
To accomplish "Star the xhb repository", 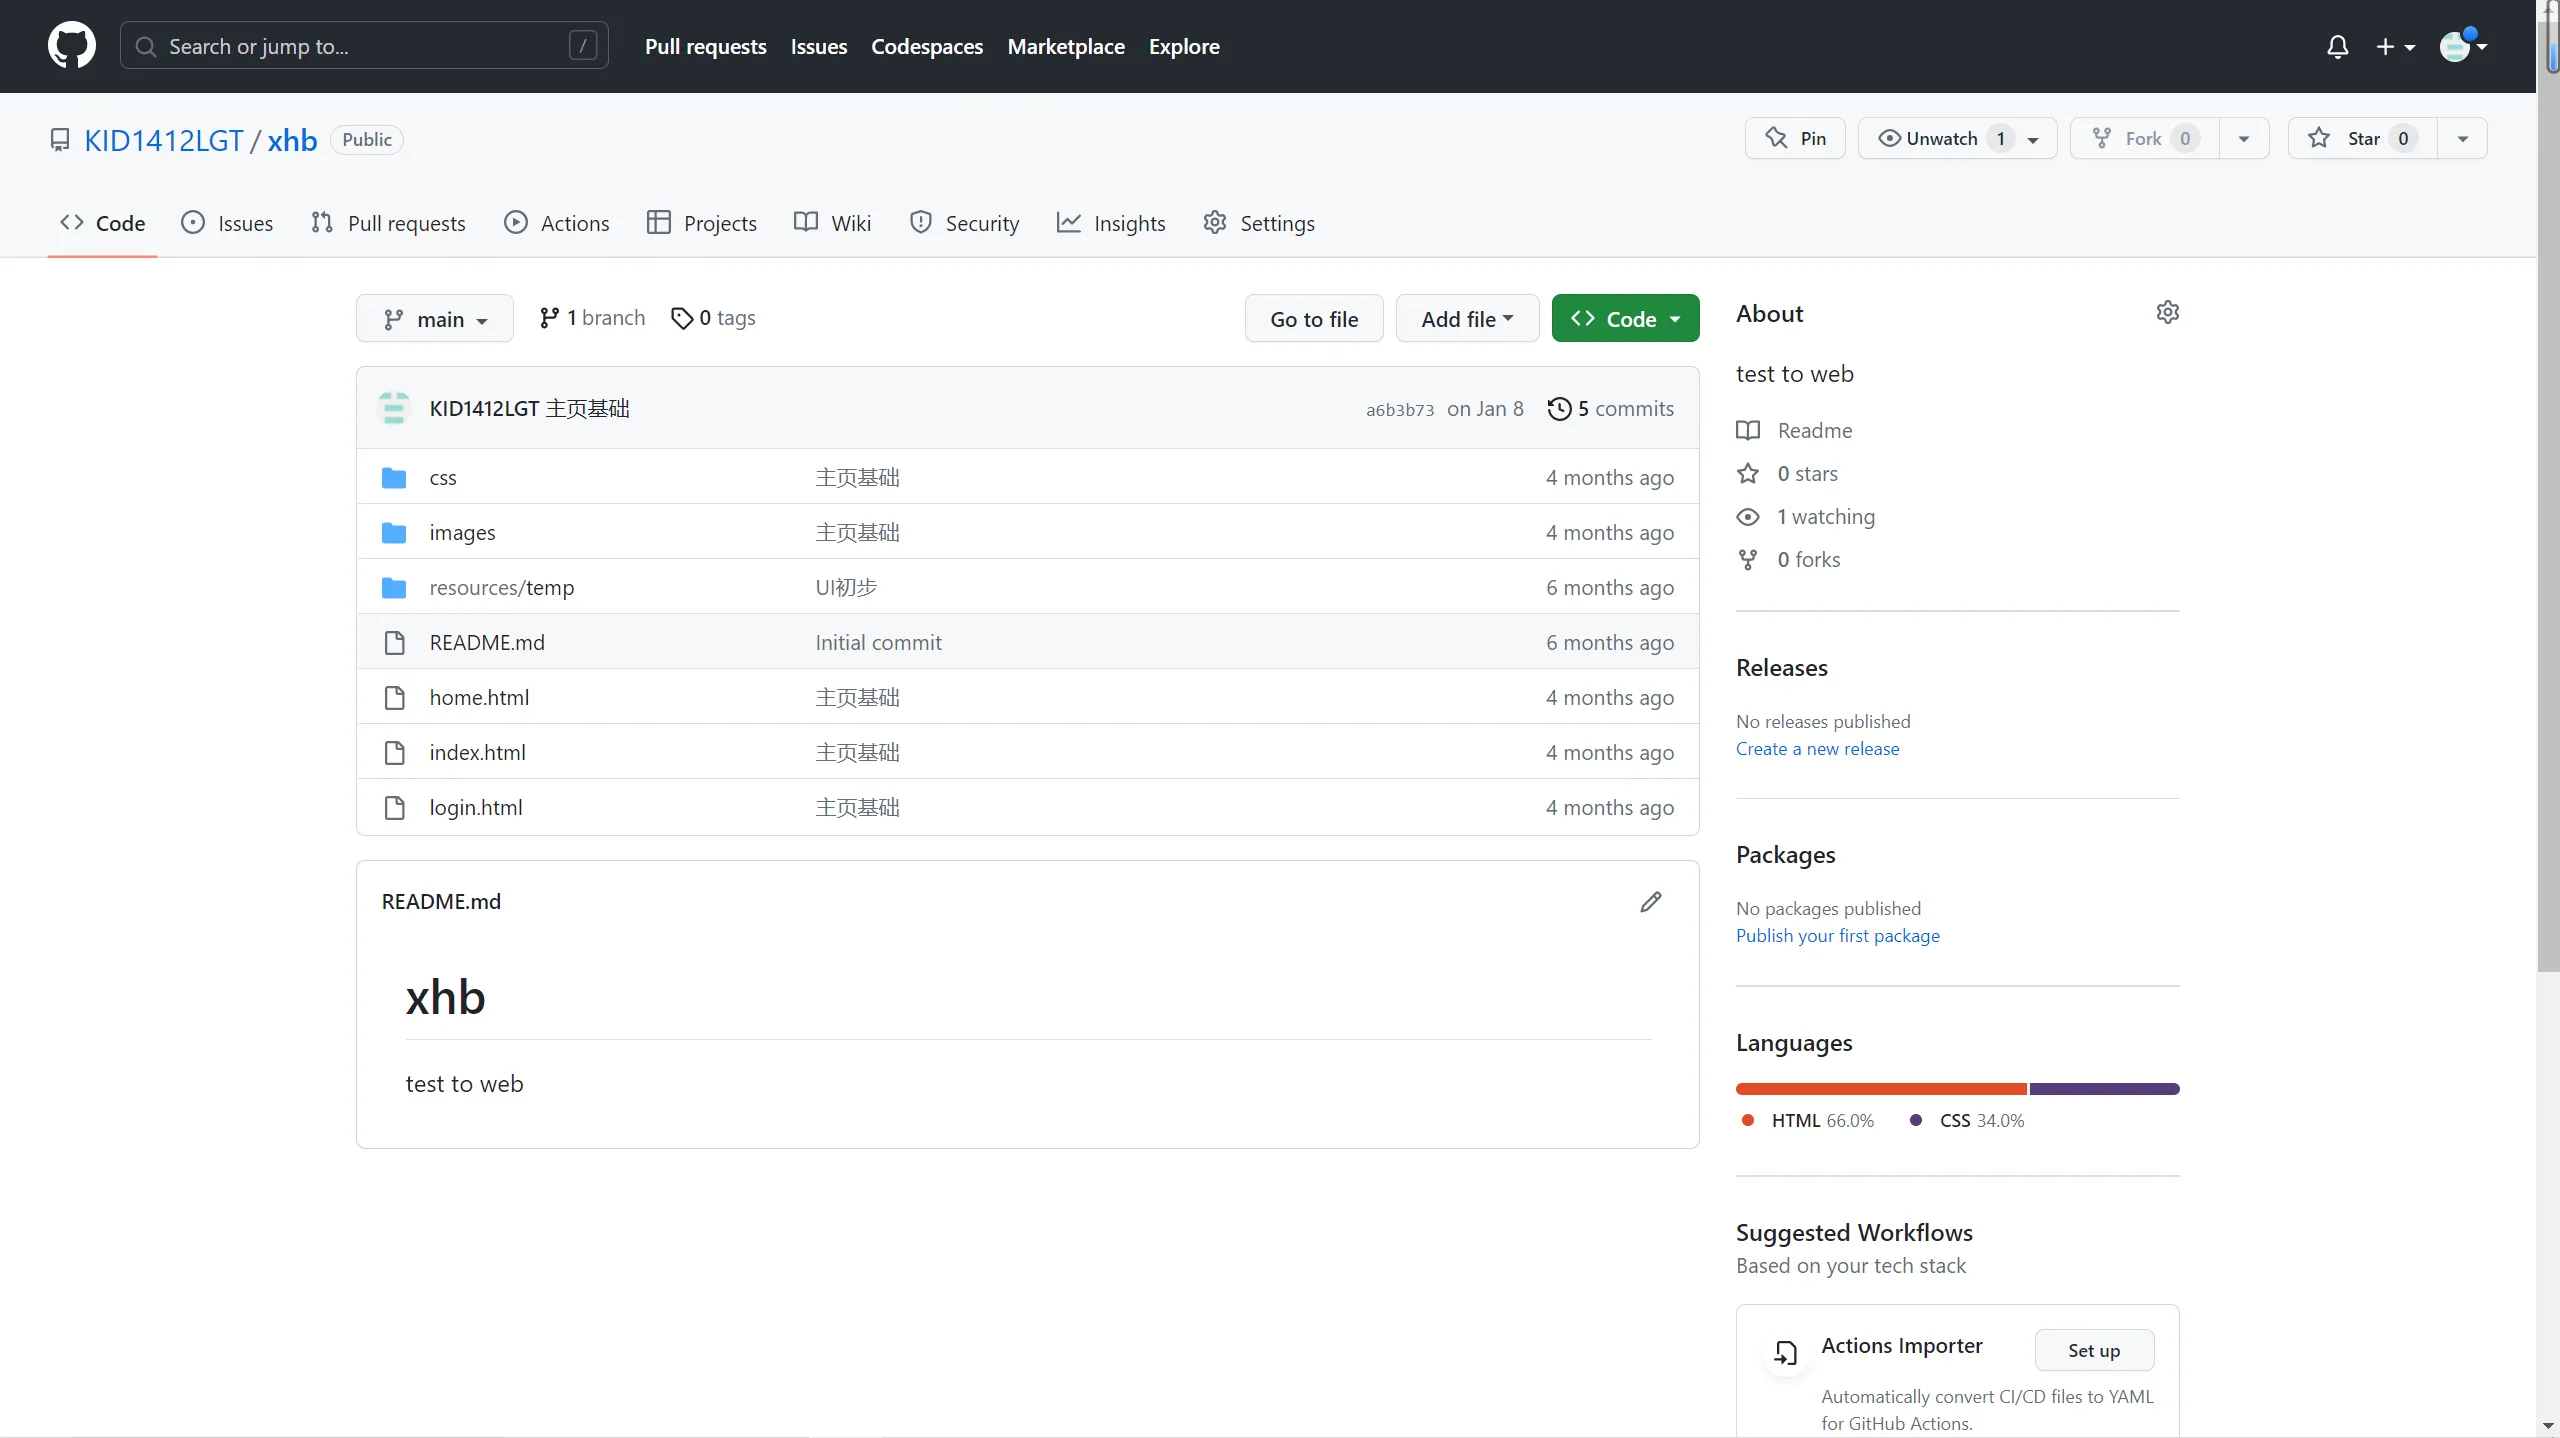I will point(2362,138).
